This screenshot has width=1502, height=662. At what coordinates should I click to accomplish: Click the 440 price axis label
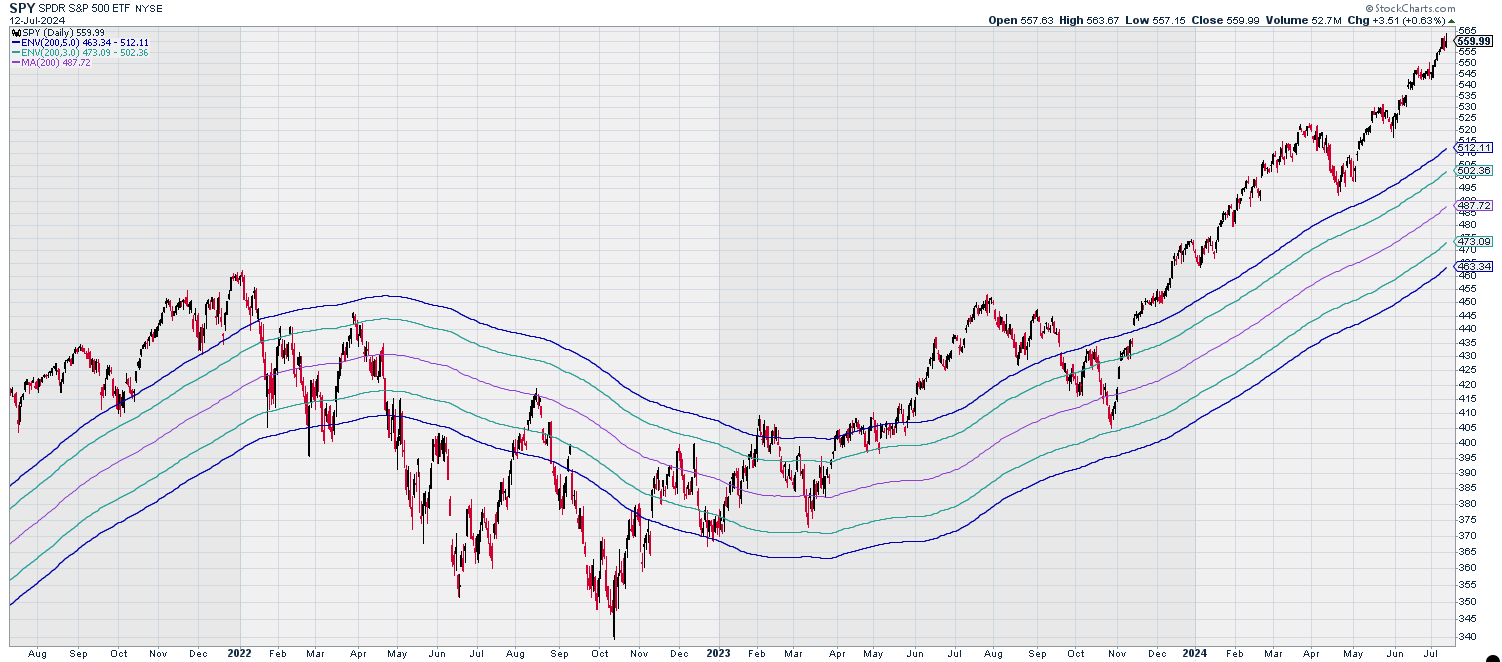click(1467, 328)
